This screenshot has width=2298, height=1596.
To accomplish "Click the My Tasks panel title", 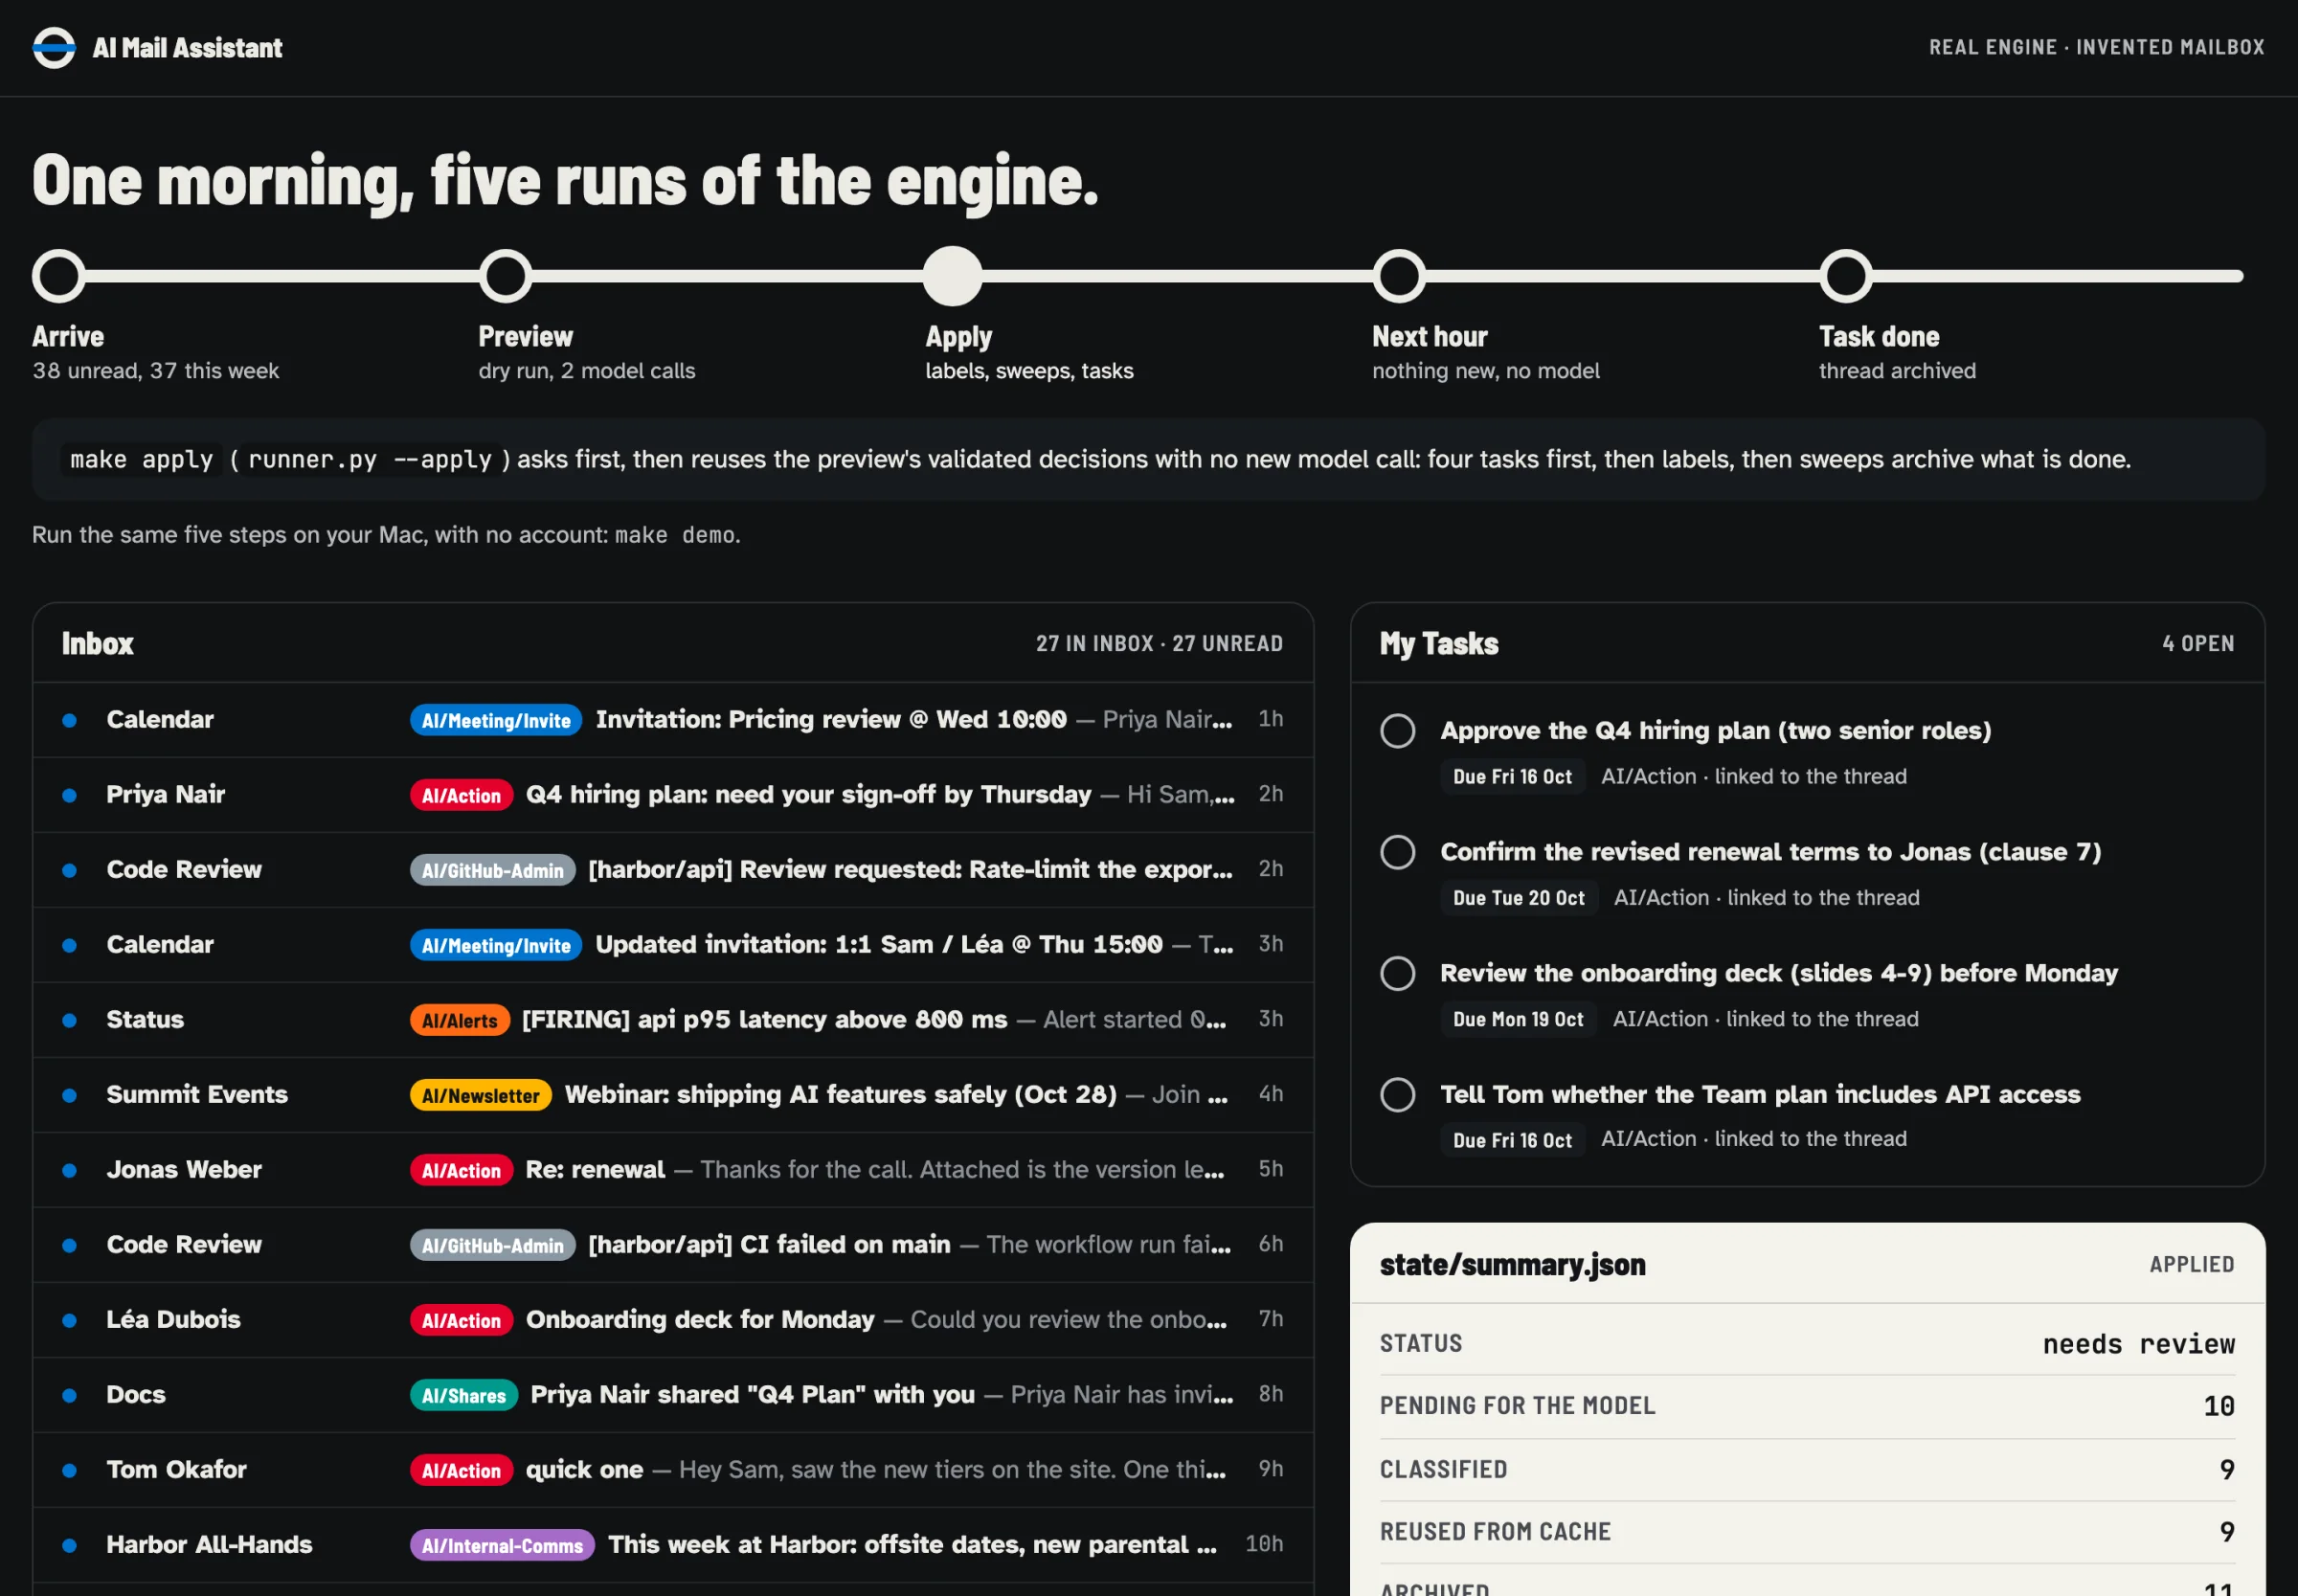I will point(1439,643).
